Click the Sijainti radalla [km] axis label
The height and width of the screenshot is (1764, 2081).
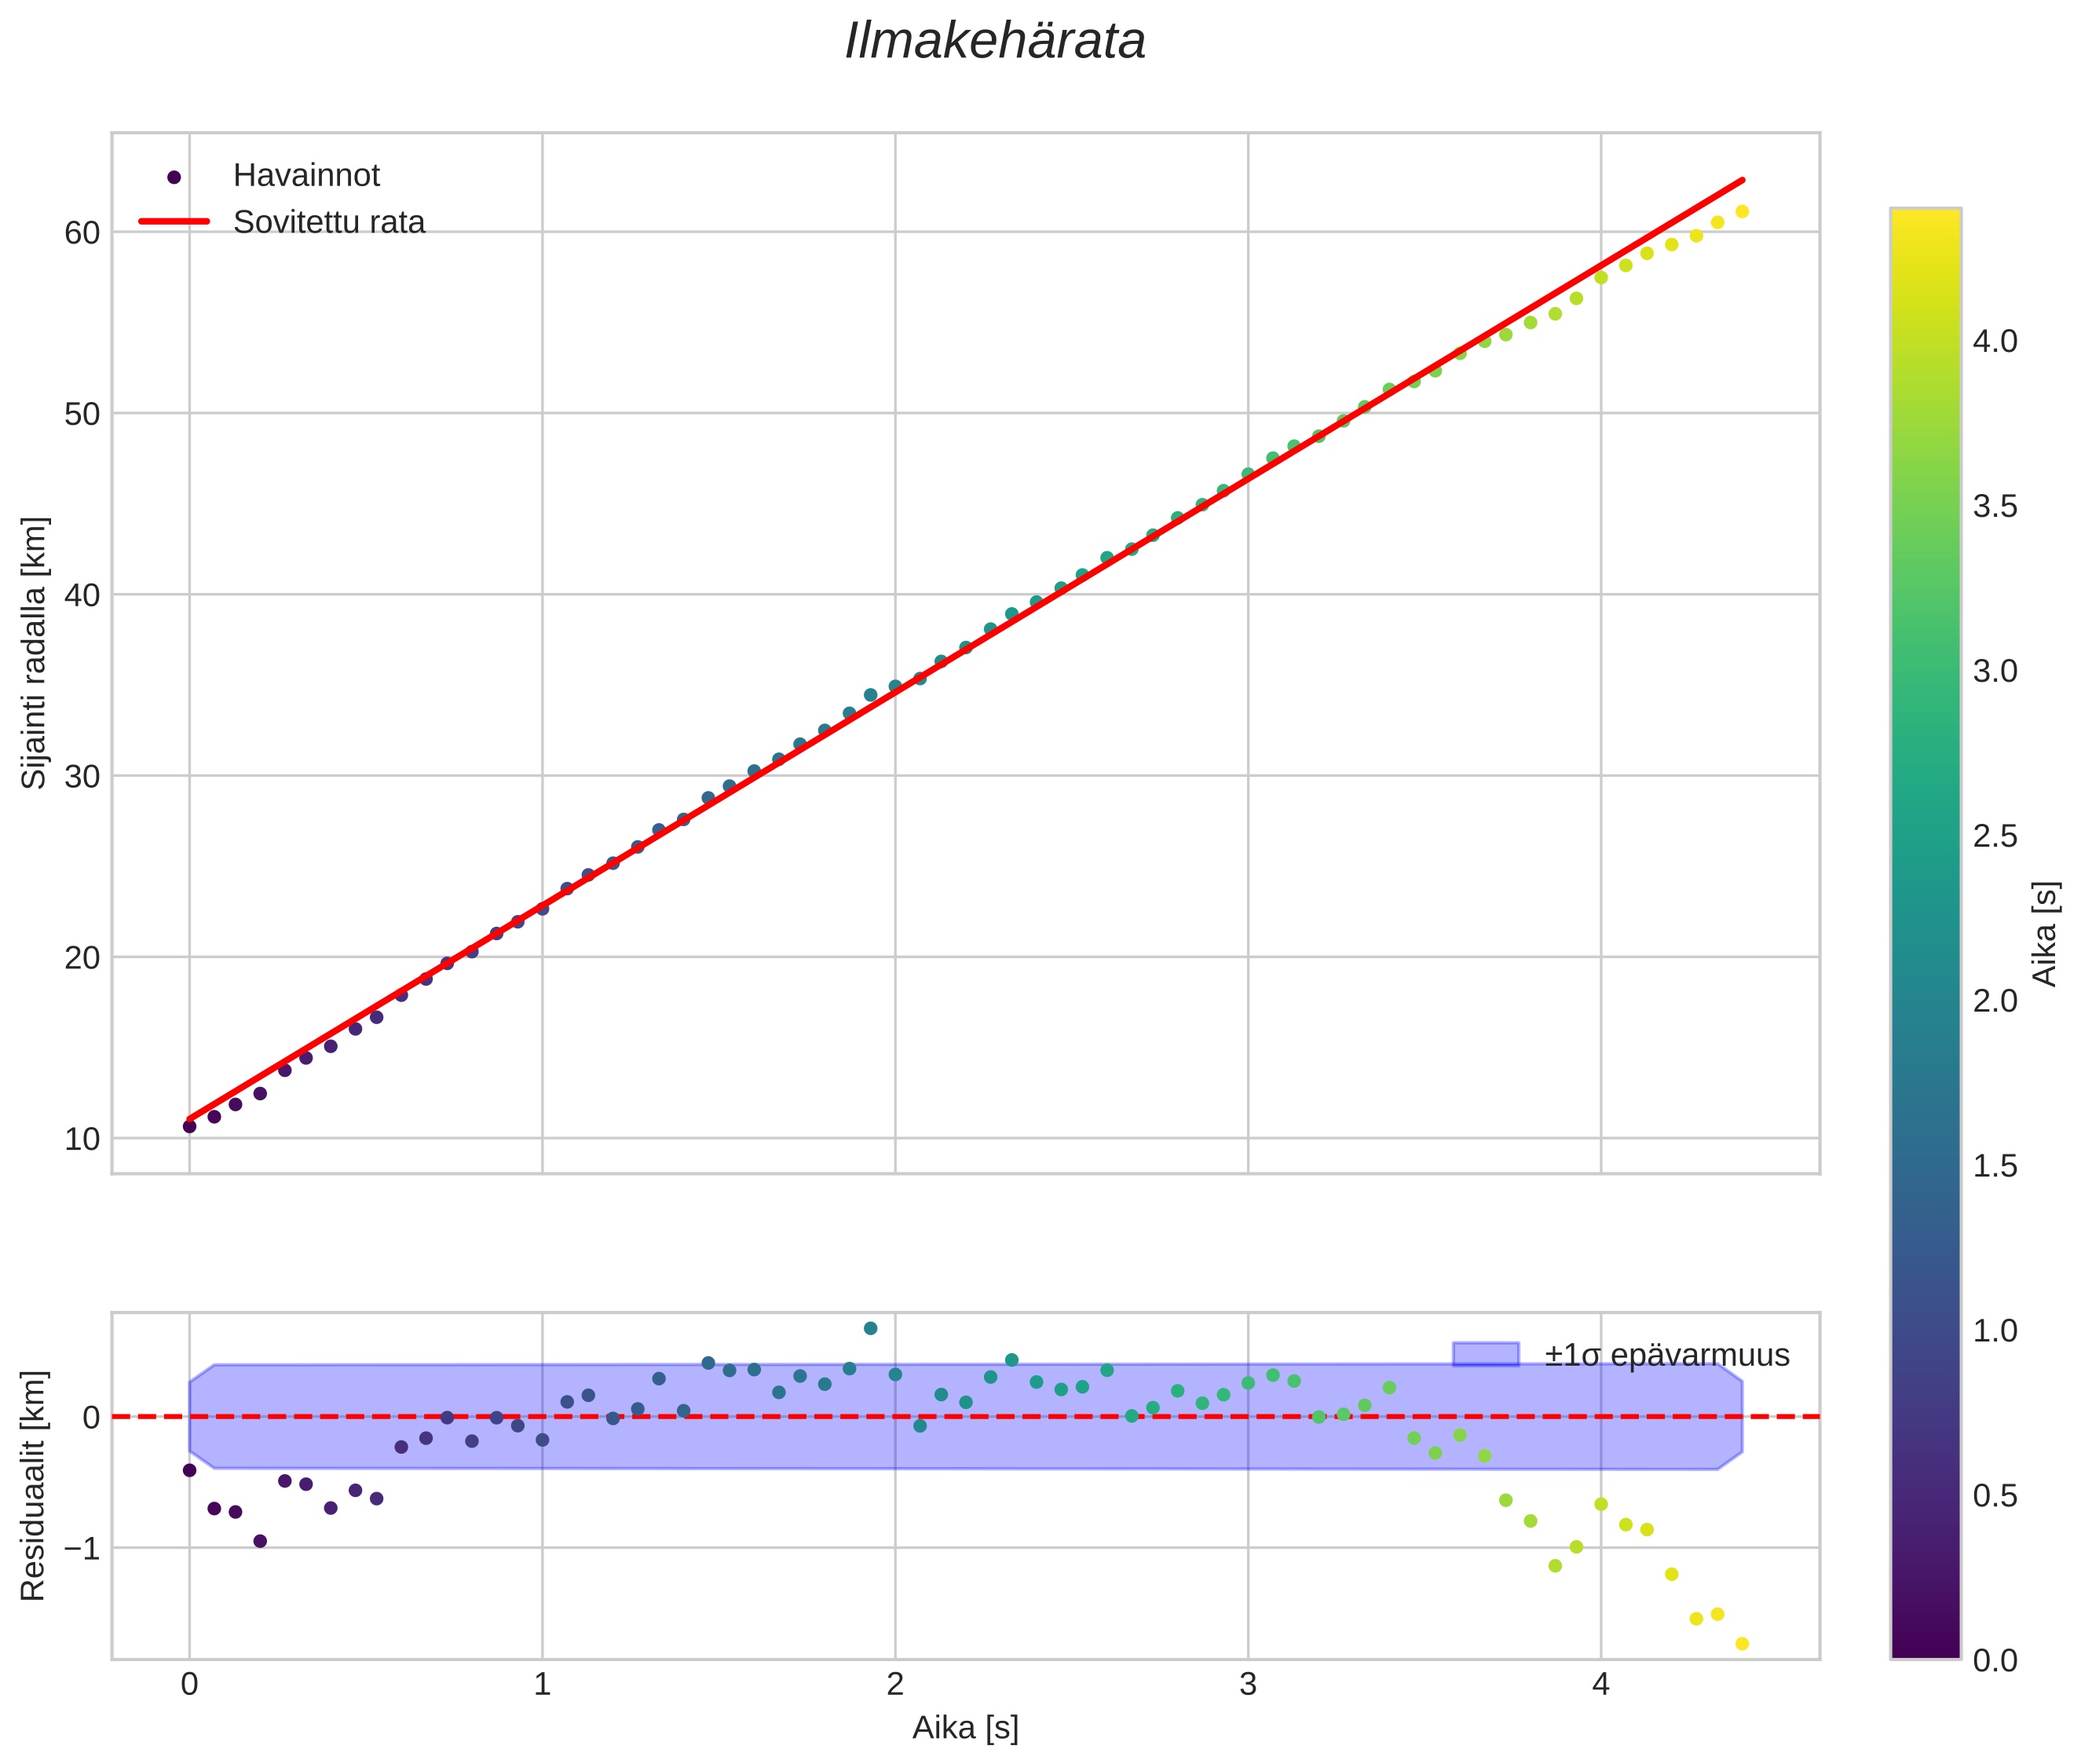click(34, 652)
